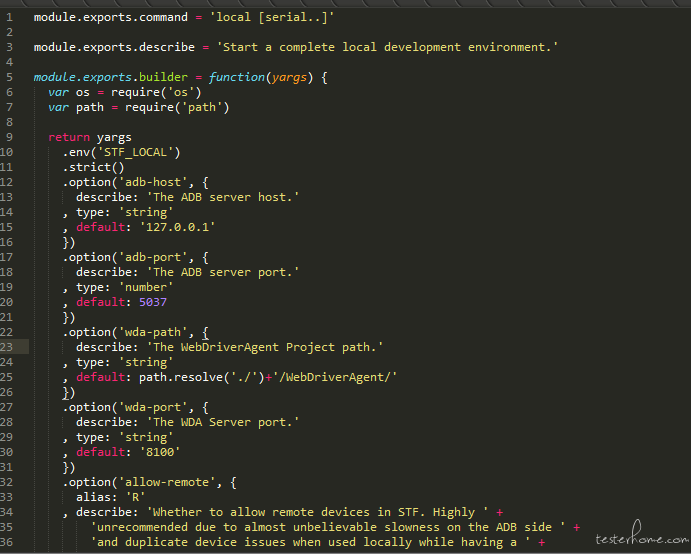Click the 'number' type string
691x554 pixels.
click(146, 287)
